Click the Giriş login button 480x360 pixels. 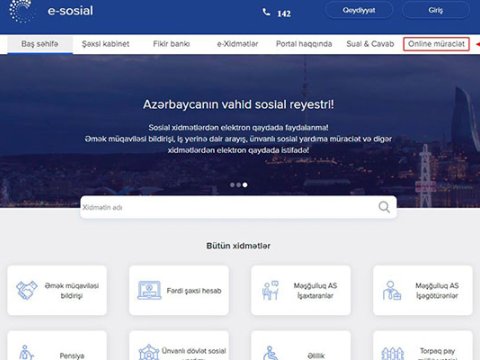pos(436,10)
